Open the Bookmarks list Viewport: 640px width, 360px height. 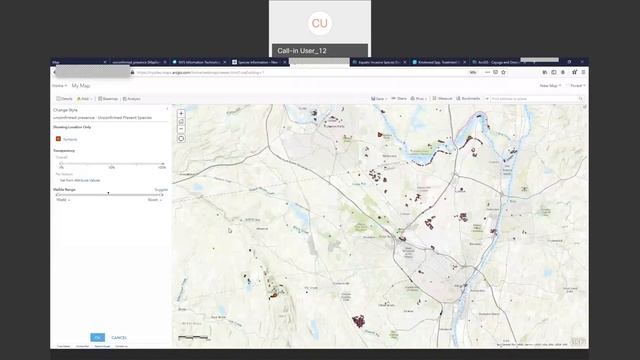468,99
